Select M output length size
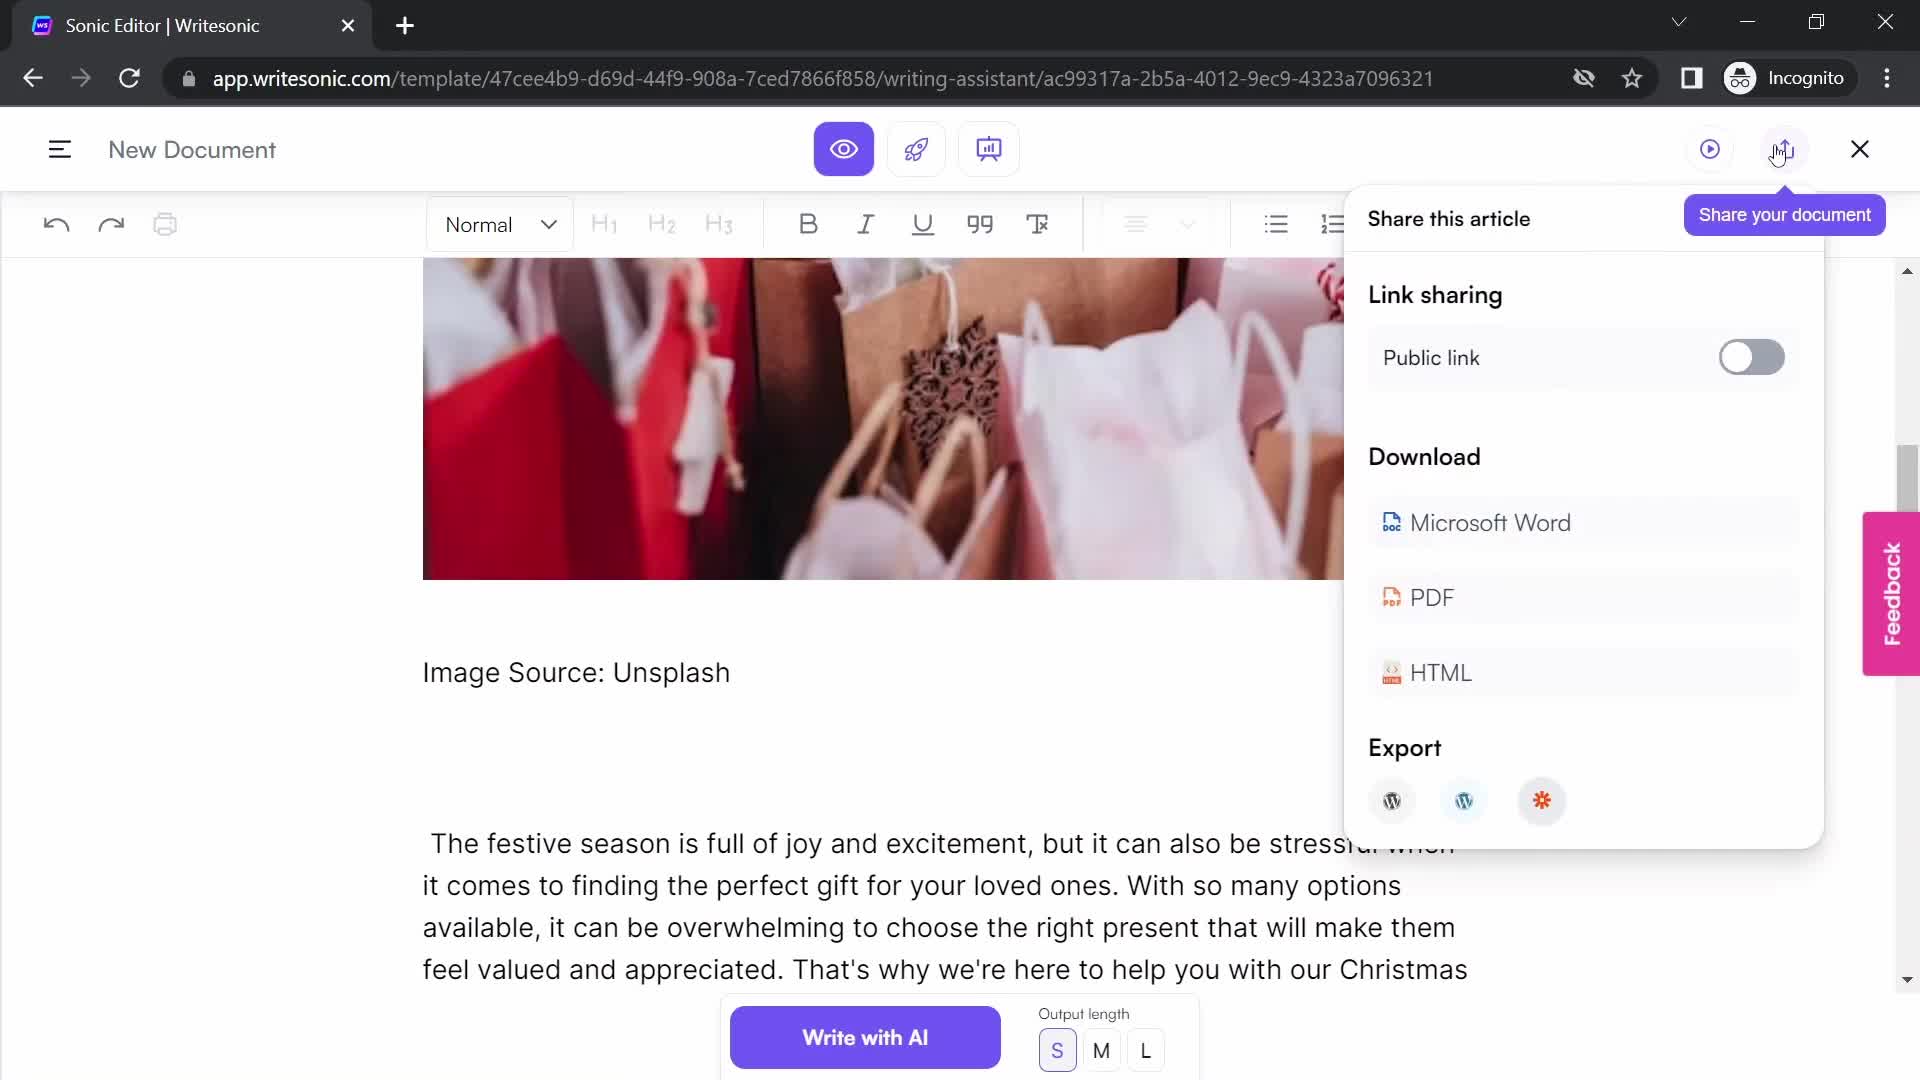Image resolution: width=1920 pixels, height=1080 pixels. (x=1102, y=1051)
